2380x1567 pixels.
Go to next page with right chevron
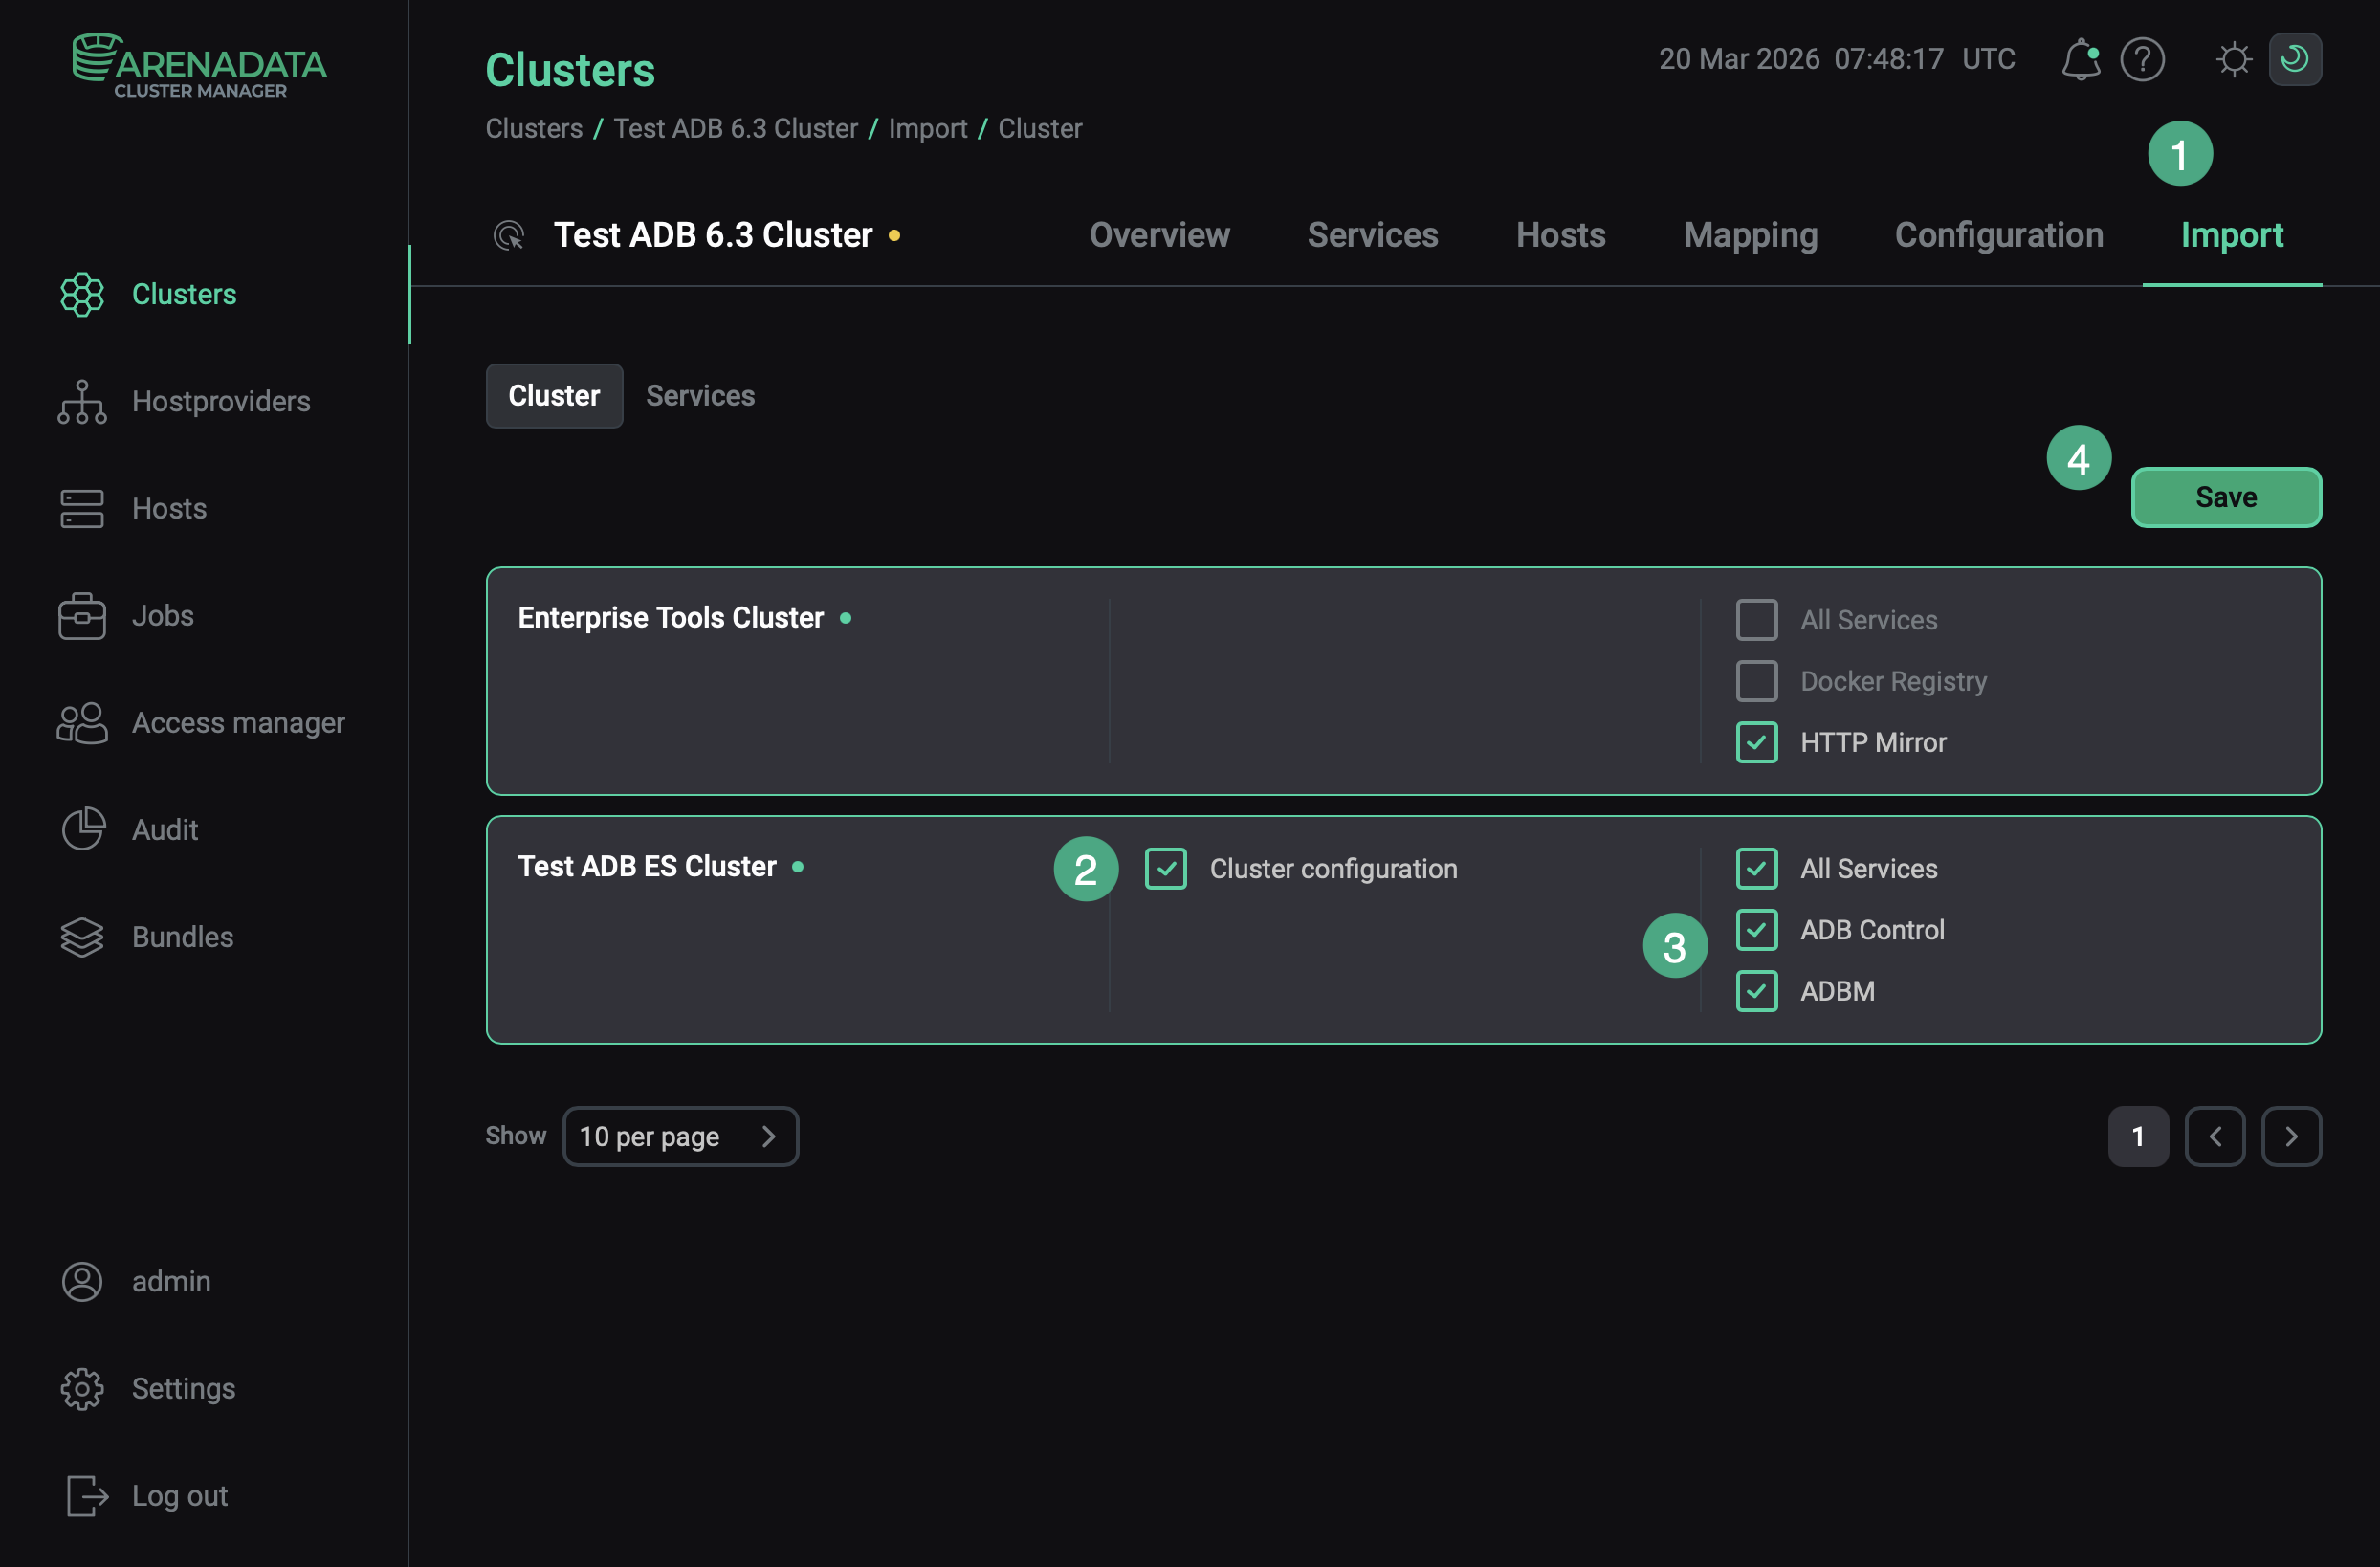[x=2292, y=1136]
